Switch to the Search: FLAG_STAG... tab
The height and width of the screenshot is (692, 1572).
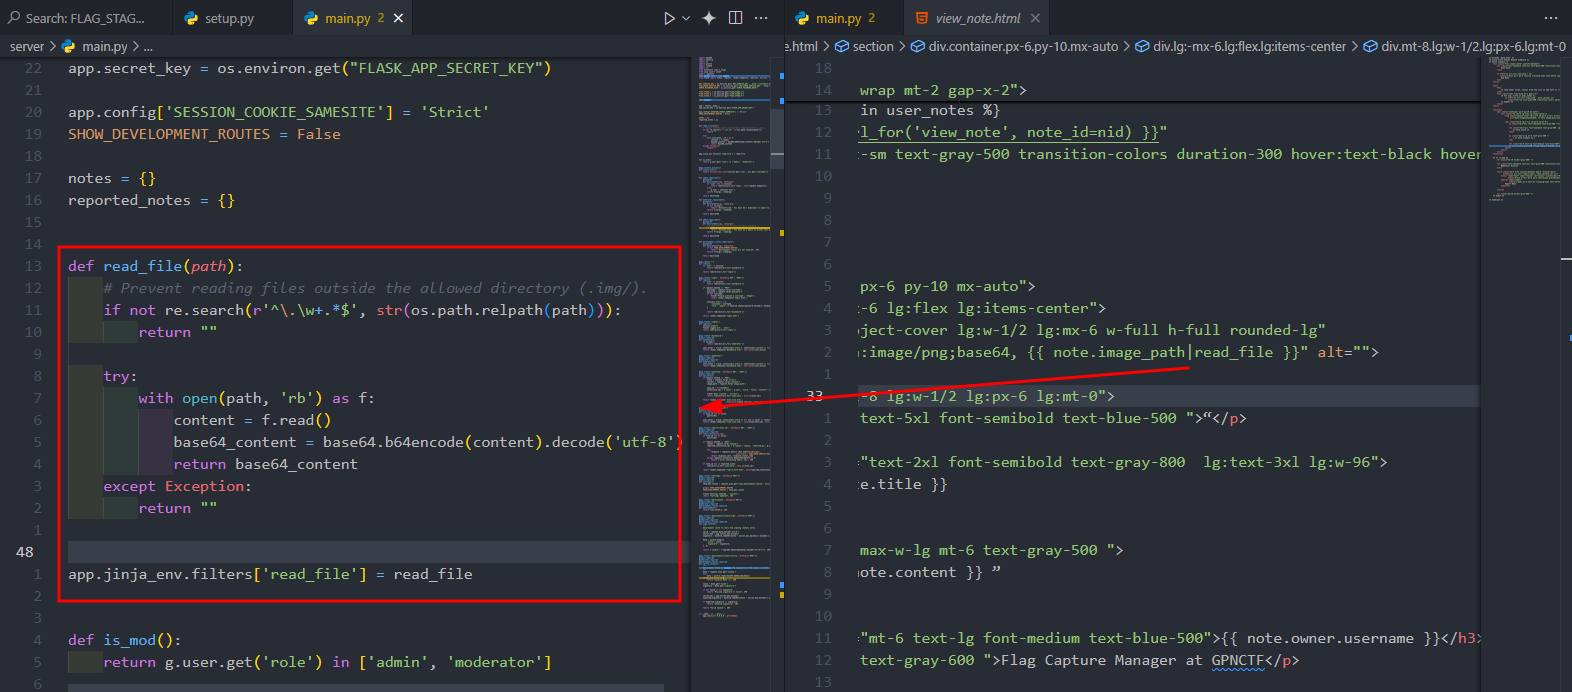click(85, 18)
